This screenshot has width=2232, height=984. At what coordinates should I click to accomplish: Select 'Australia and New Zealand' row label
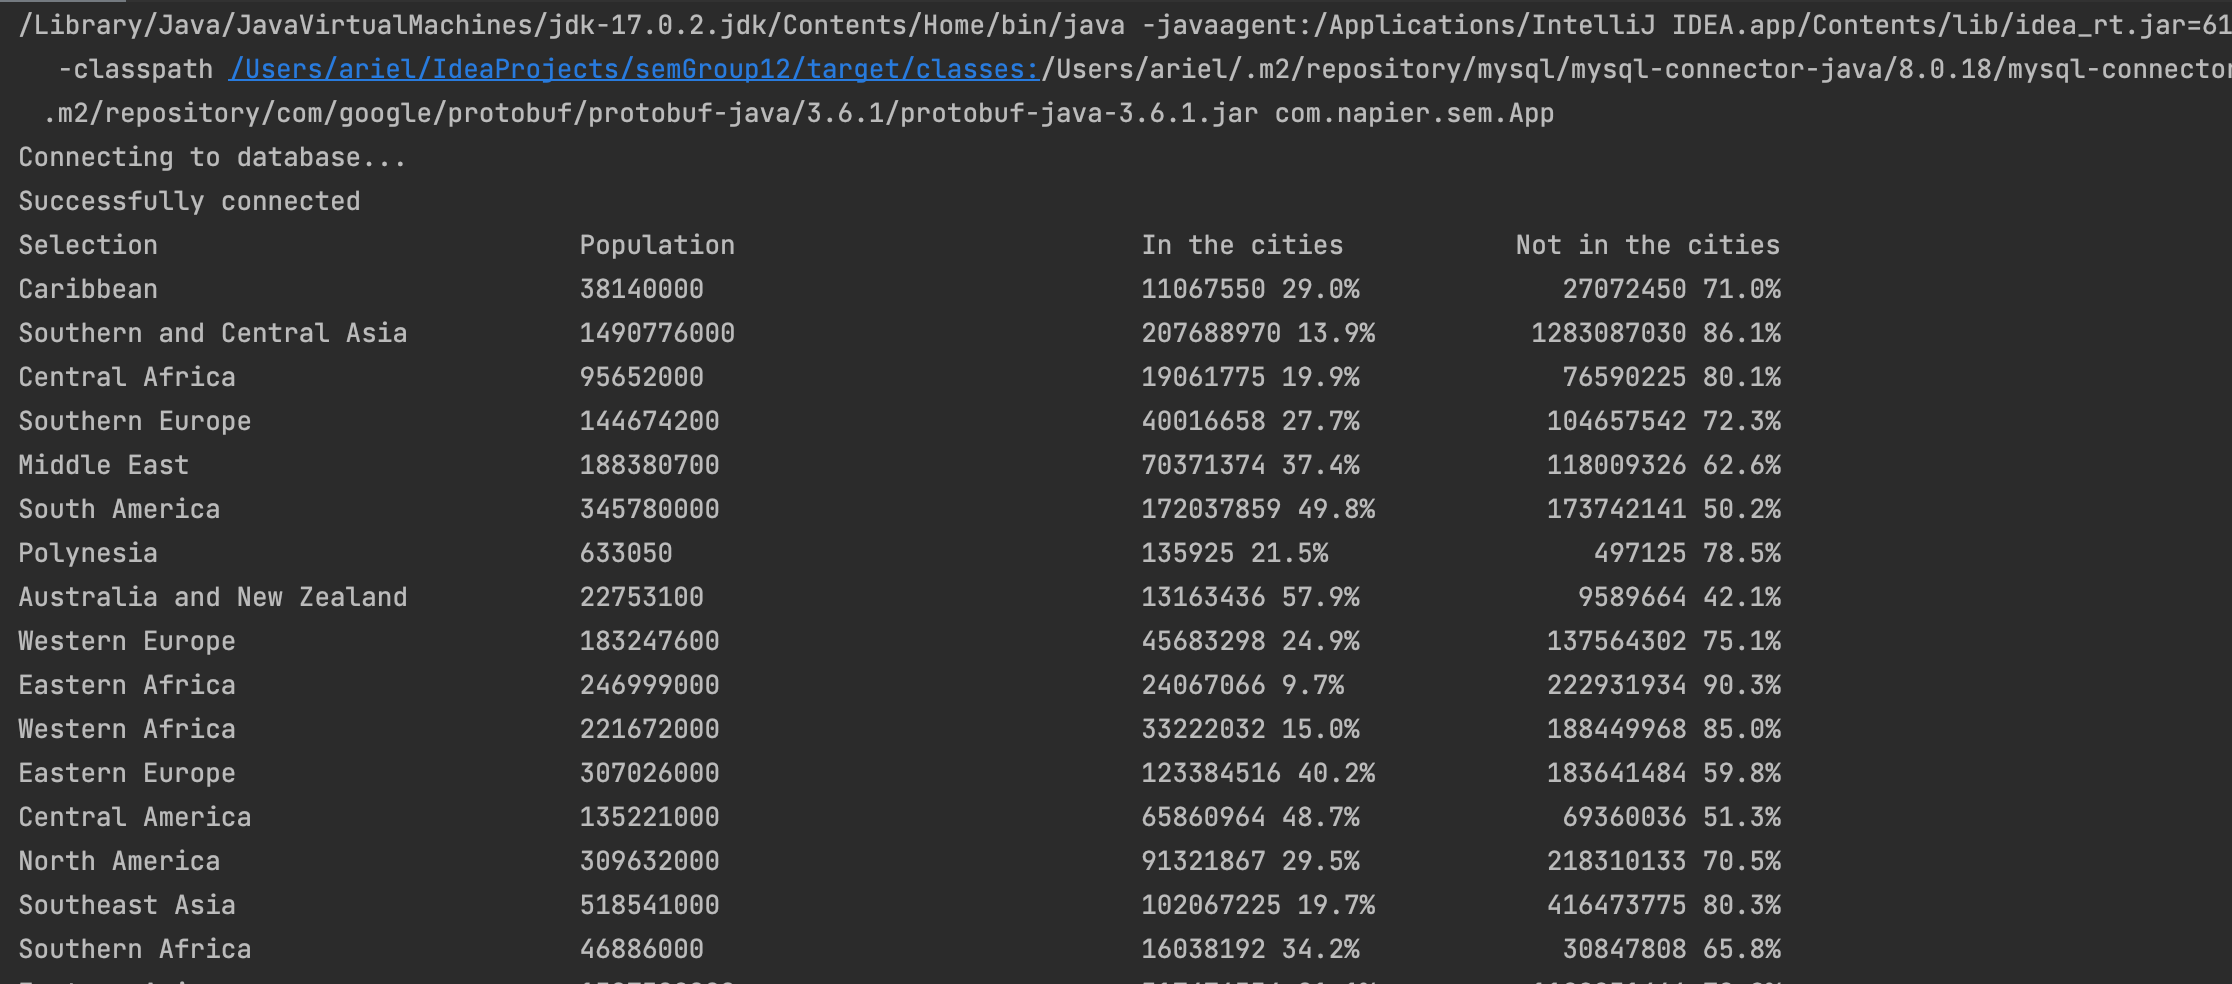tap(213, 597)
